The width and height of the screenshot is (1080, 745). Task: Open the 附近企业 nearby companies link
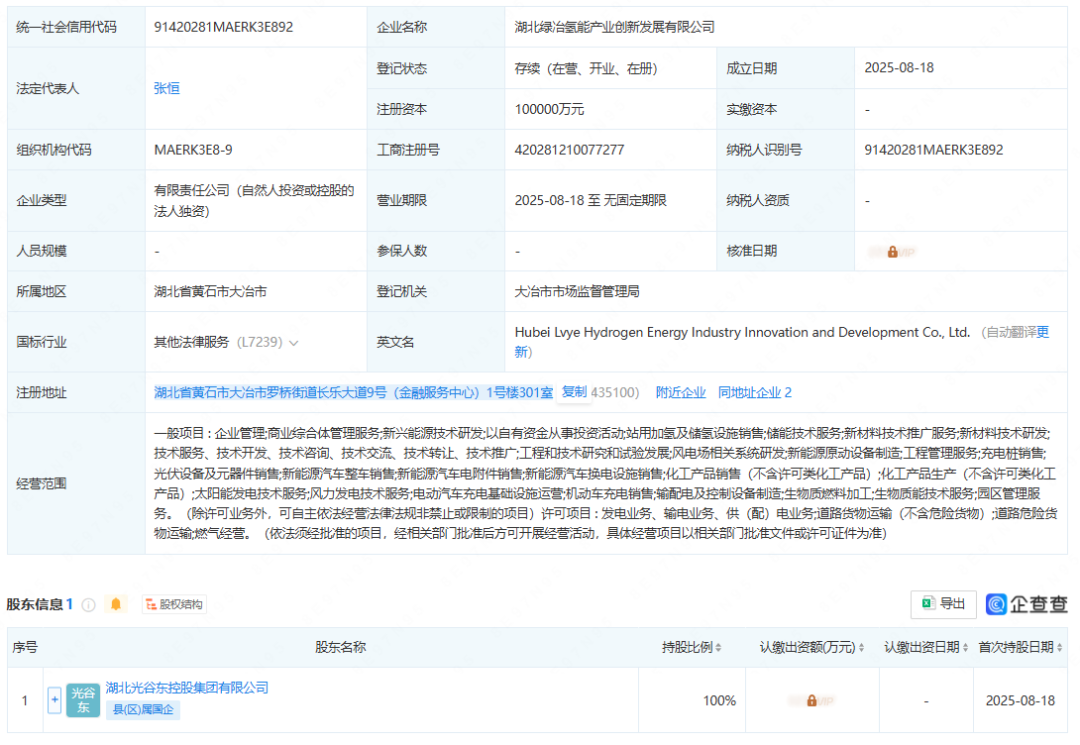click(x=680, y=392)
